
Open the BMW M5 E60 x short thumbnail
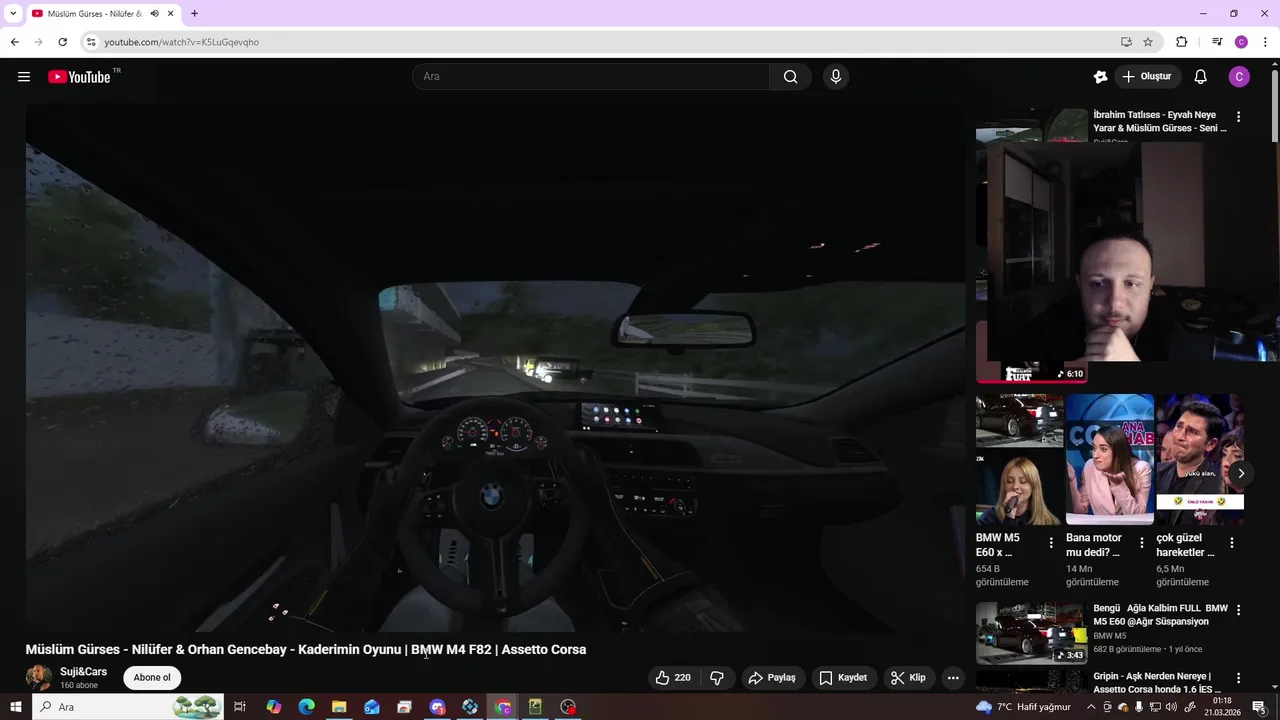tap(1019, 459)
